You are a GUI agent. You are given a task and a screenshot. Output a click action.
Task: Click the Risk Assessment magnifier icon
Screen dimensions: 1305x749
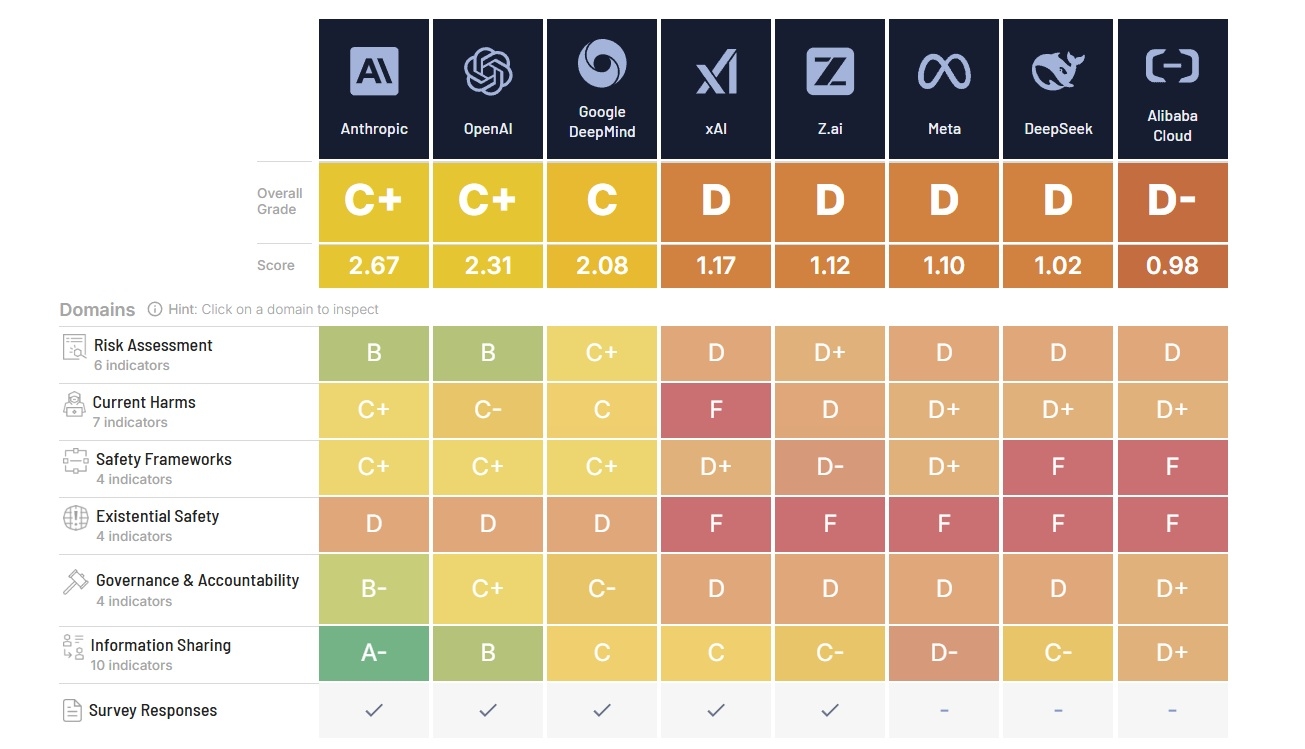[74, 345]
